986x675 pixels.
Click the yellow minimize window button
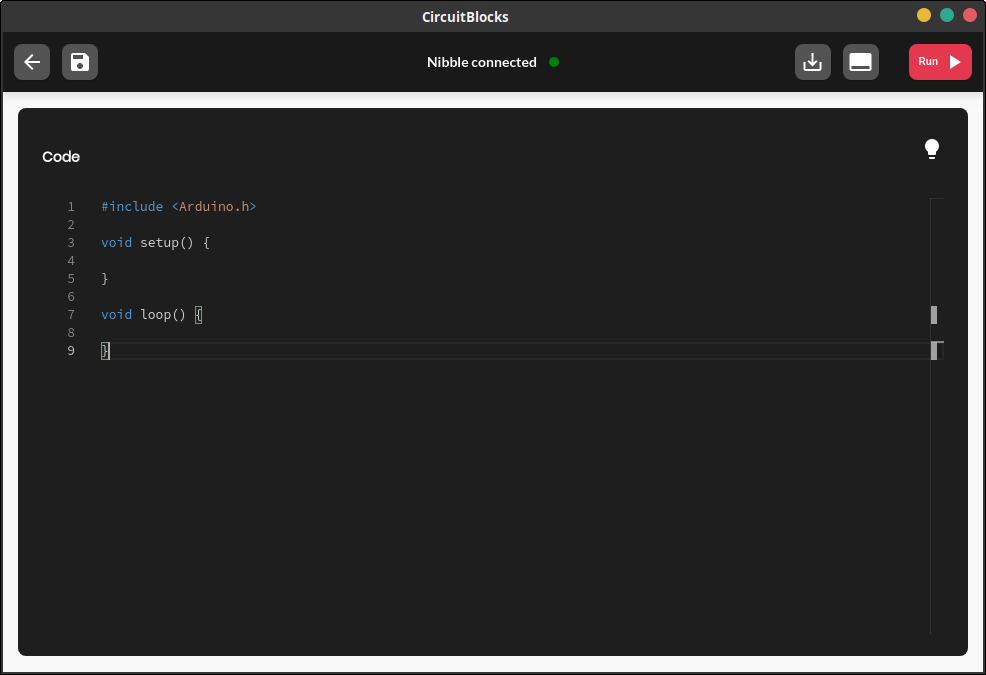(924, 15)
